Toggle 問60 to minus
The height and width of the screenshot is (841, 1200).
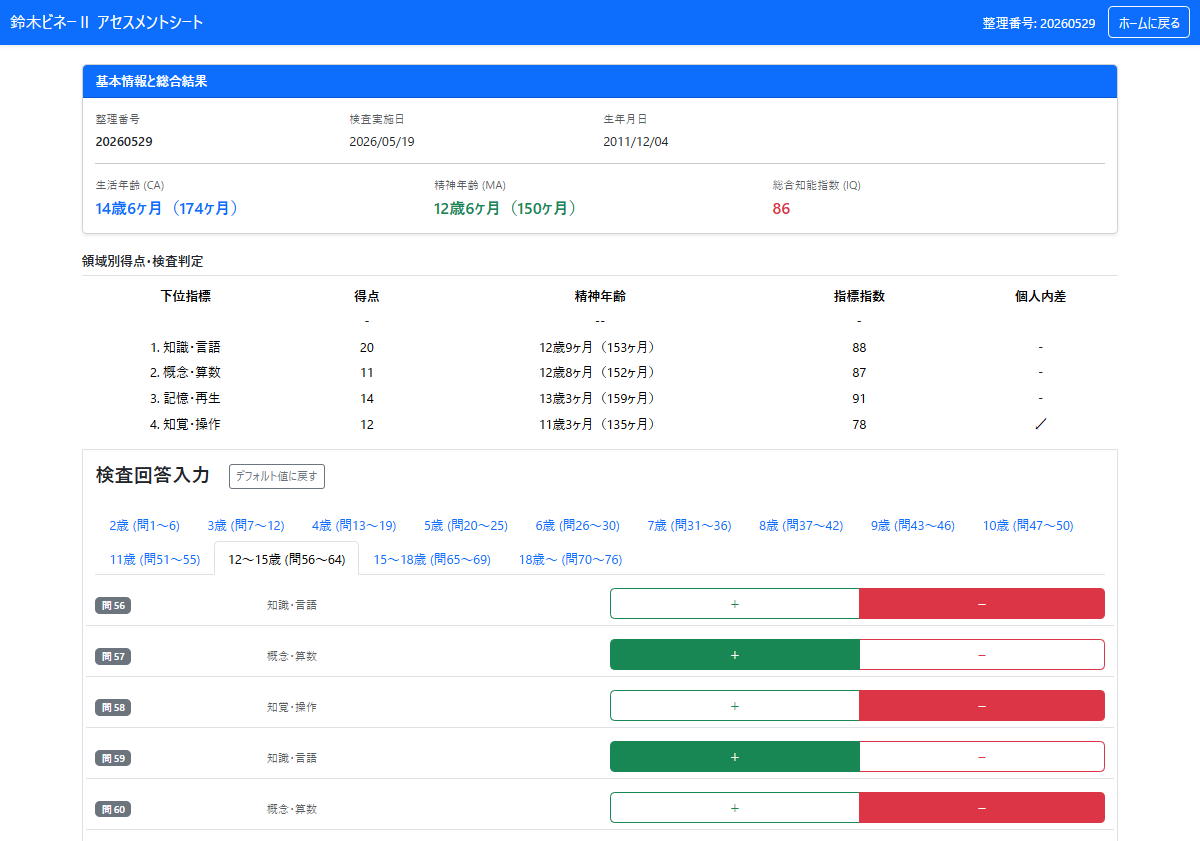(982, 808)
